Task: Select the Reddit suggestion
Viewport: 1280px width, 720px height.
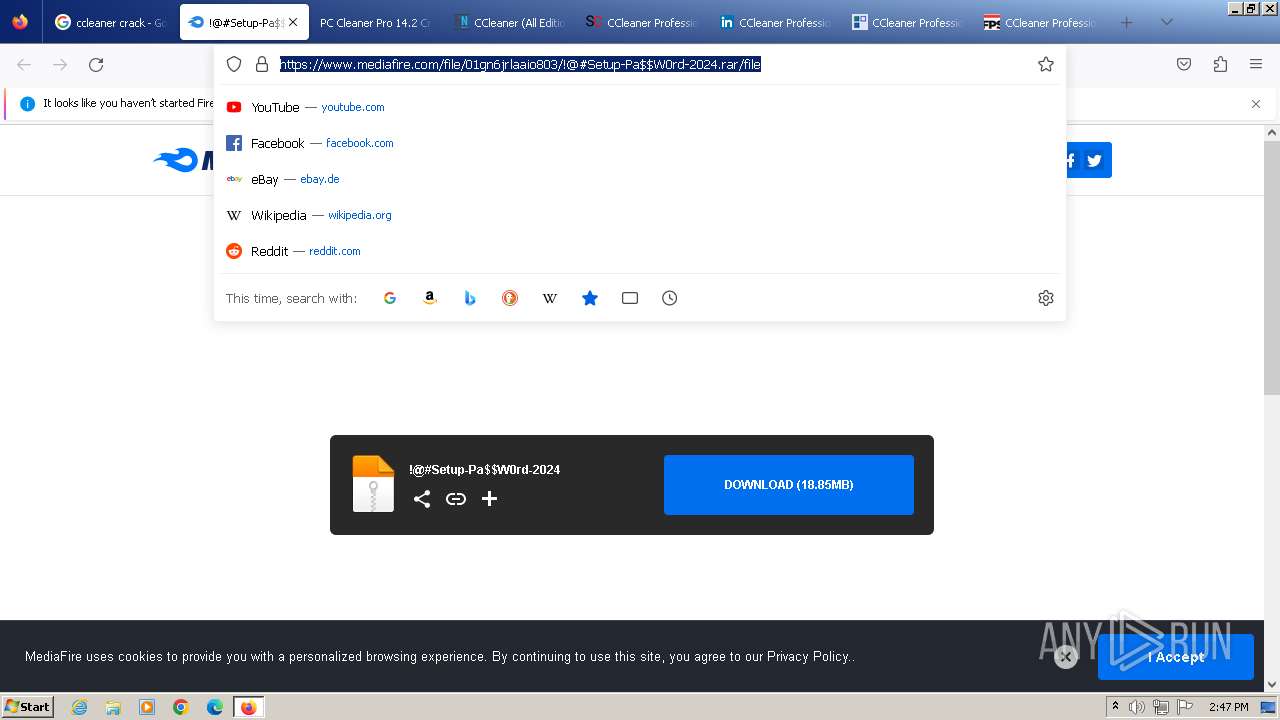Action: [640, 251]
